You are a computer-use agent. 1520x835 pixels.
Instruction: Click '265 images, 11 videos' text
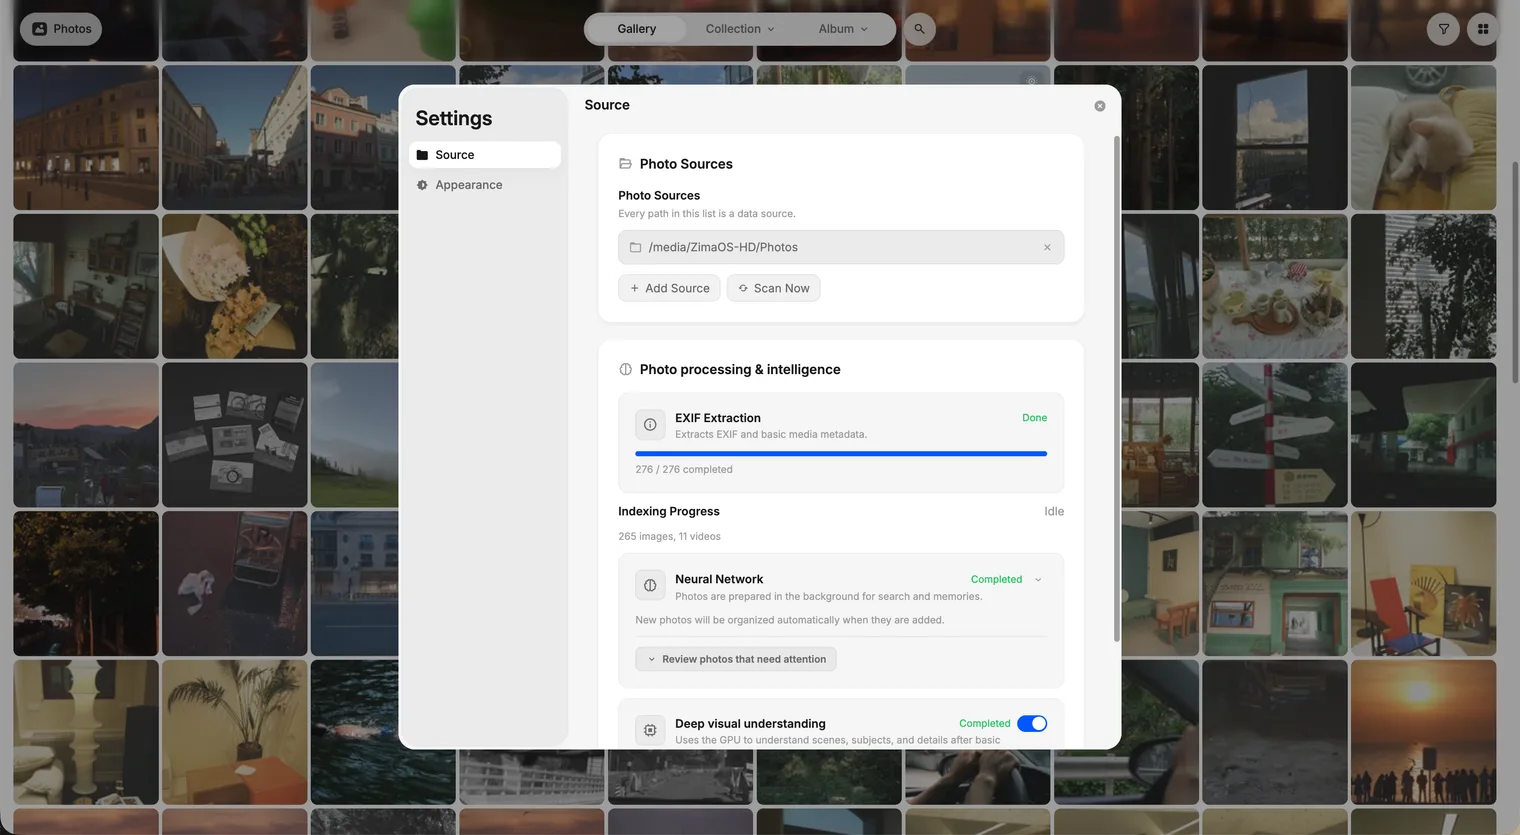tap(669, 536)
